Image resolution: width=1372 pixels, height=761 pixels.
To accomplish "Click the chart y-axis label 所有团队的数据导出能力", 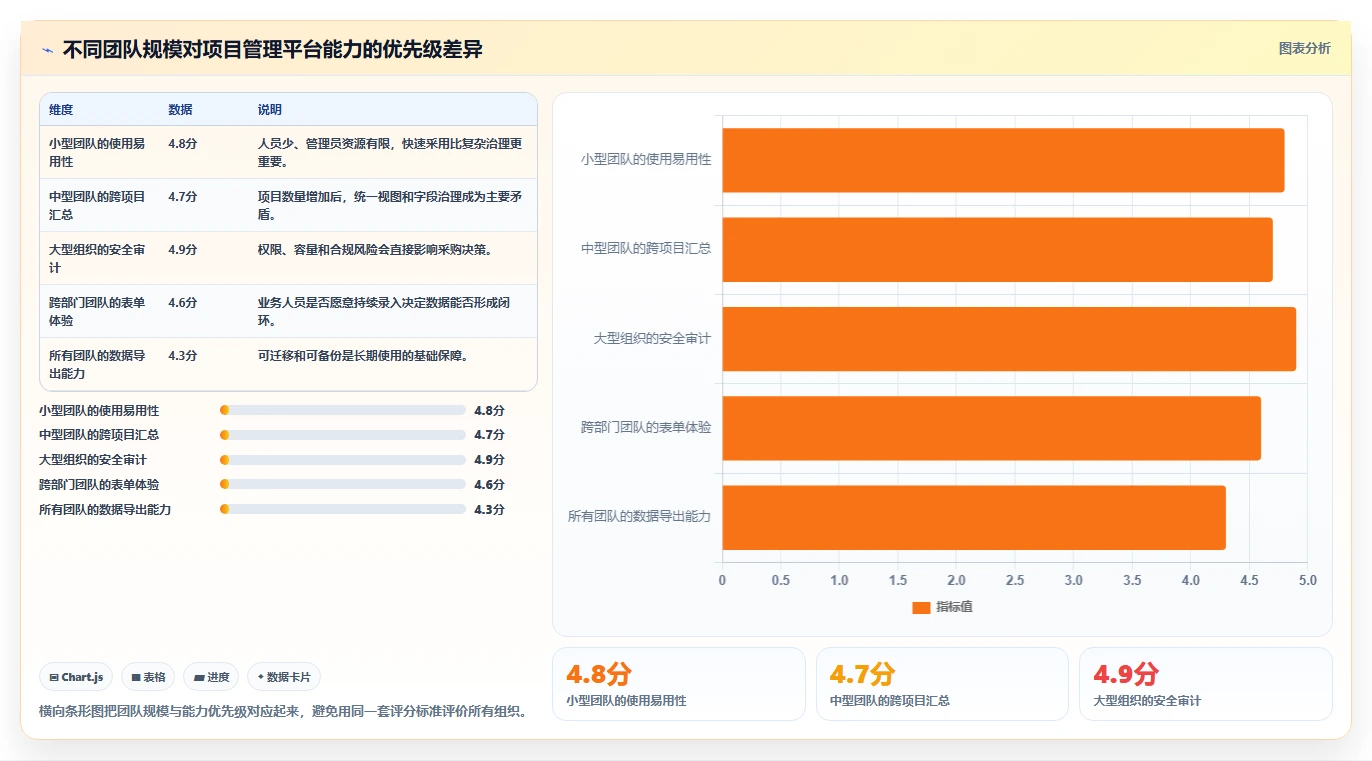I will point(640,517).
